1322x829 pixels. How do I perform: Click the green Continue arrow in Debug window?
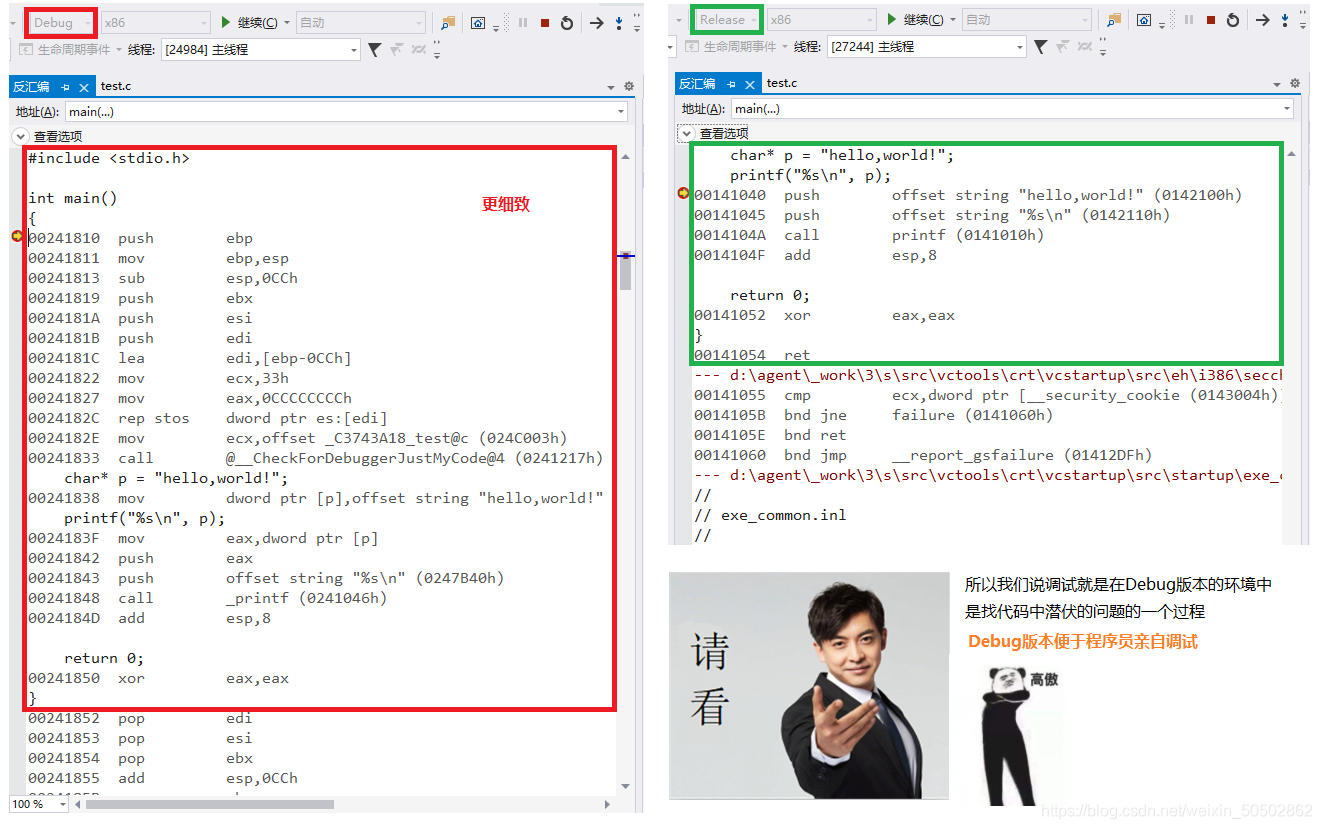tap(226, 23)
